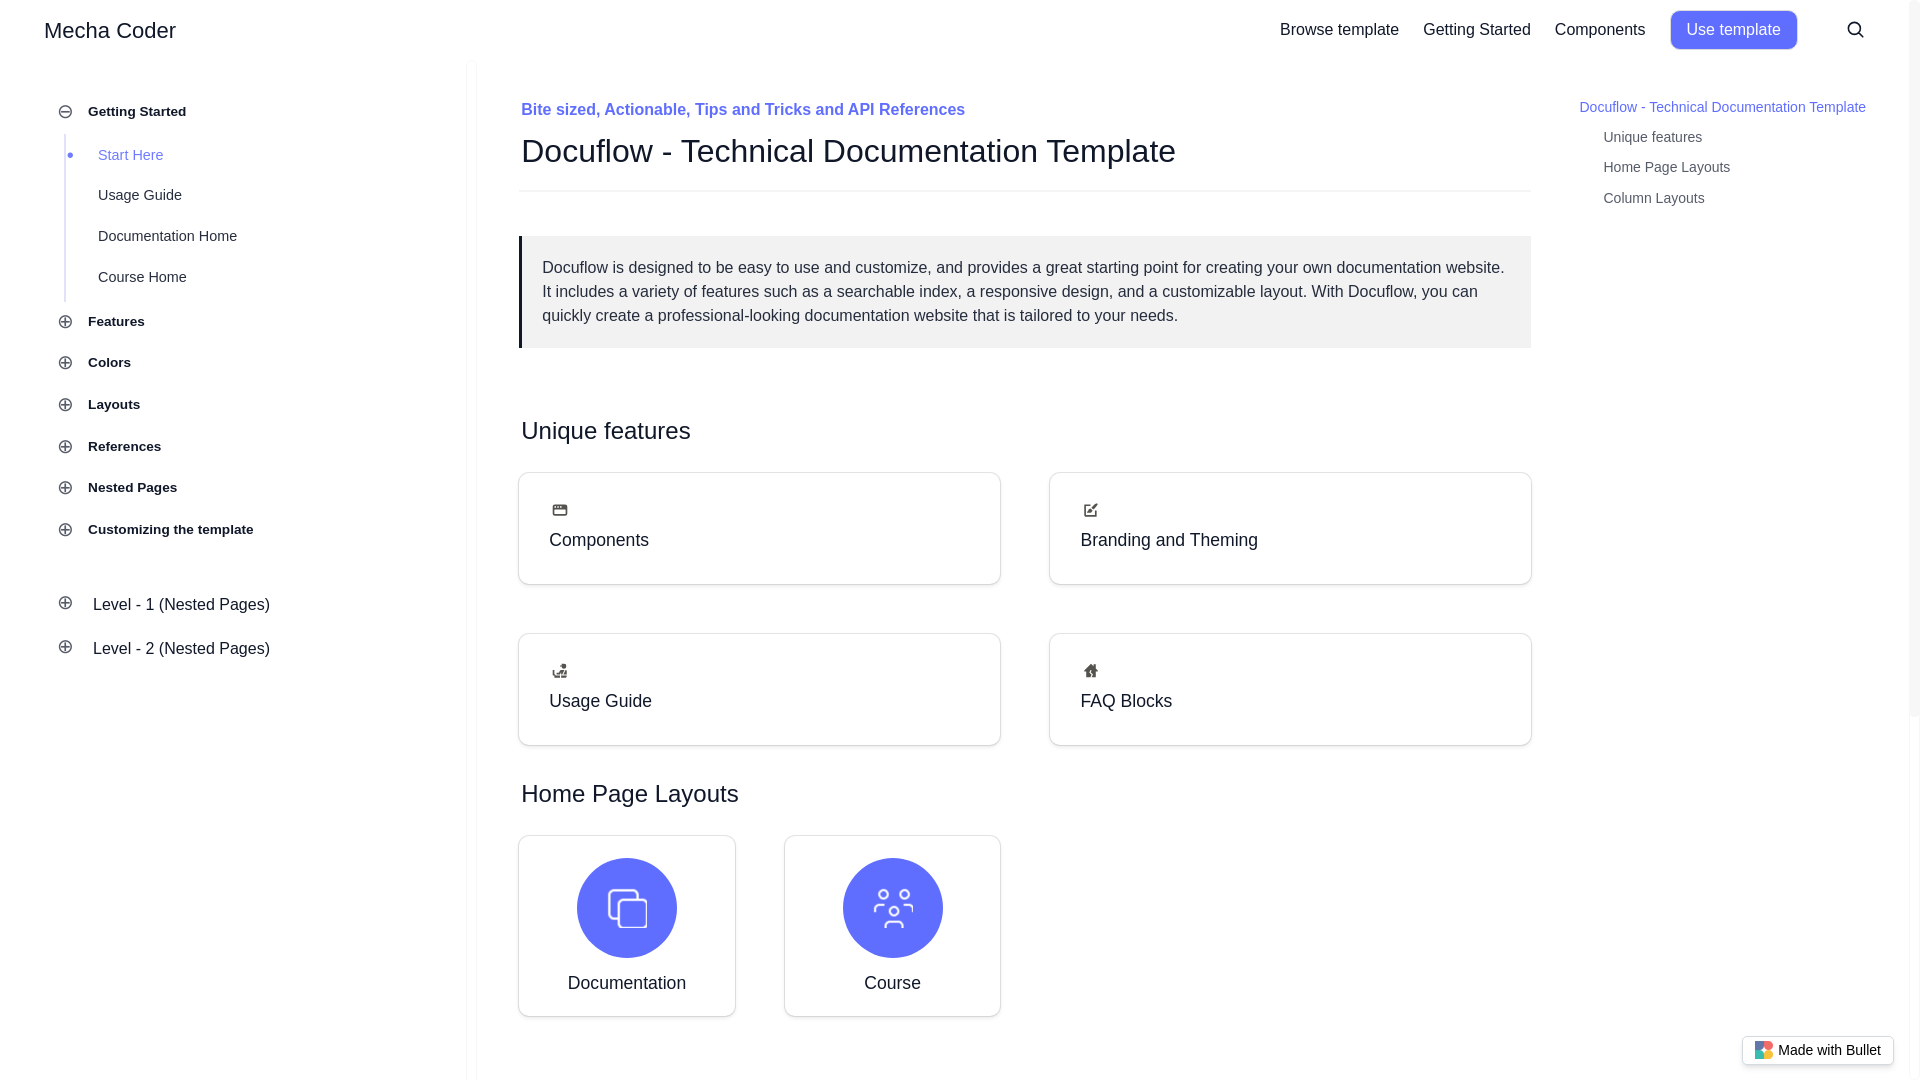Open Usage Guide in sidebar
Screen dimensions: 1920x1080
click(140, 195)
